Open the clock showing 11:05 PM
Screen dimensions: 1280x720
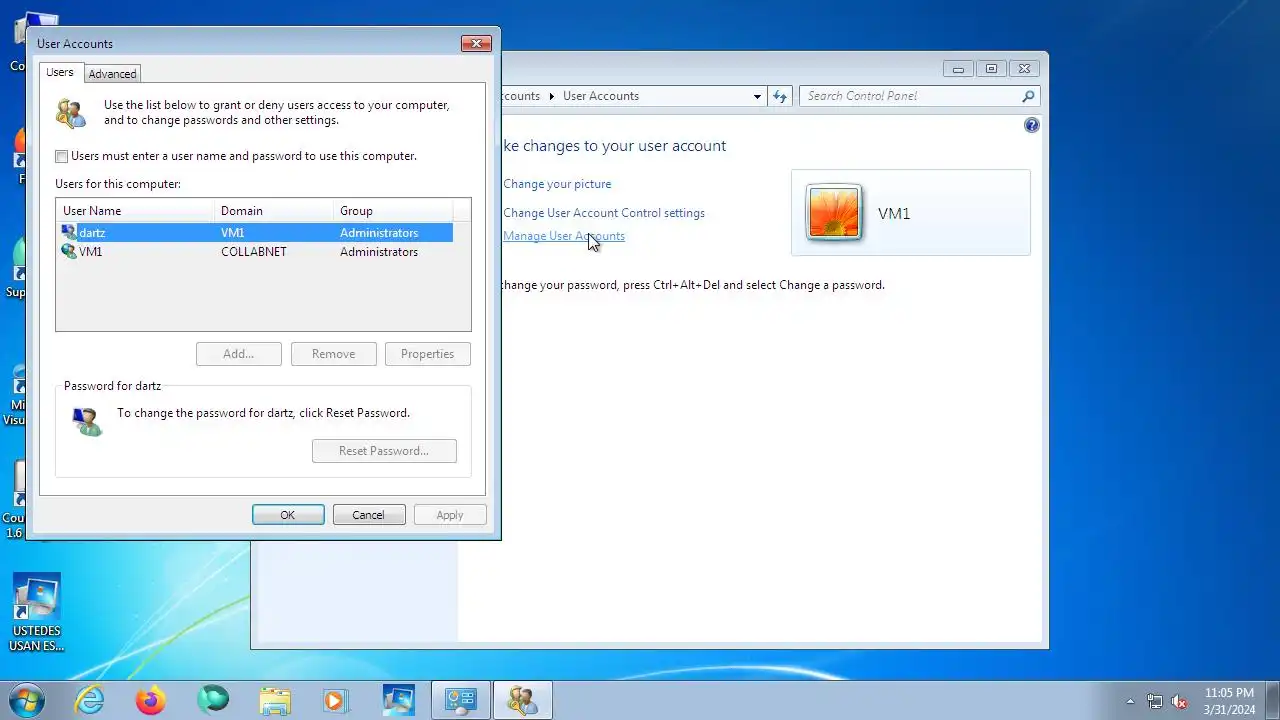click(x=1229, y=700)
